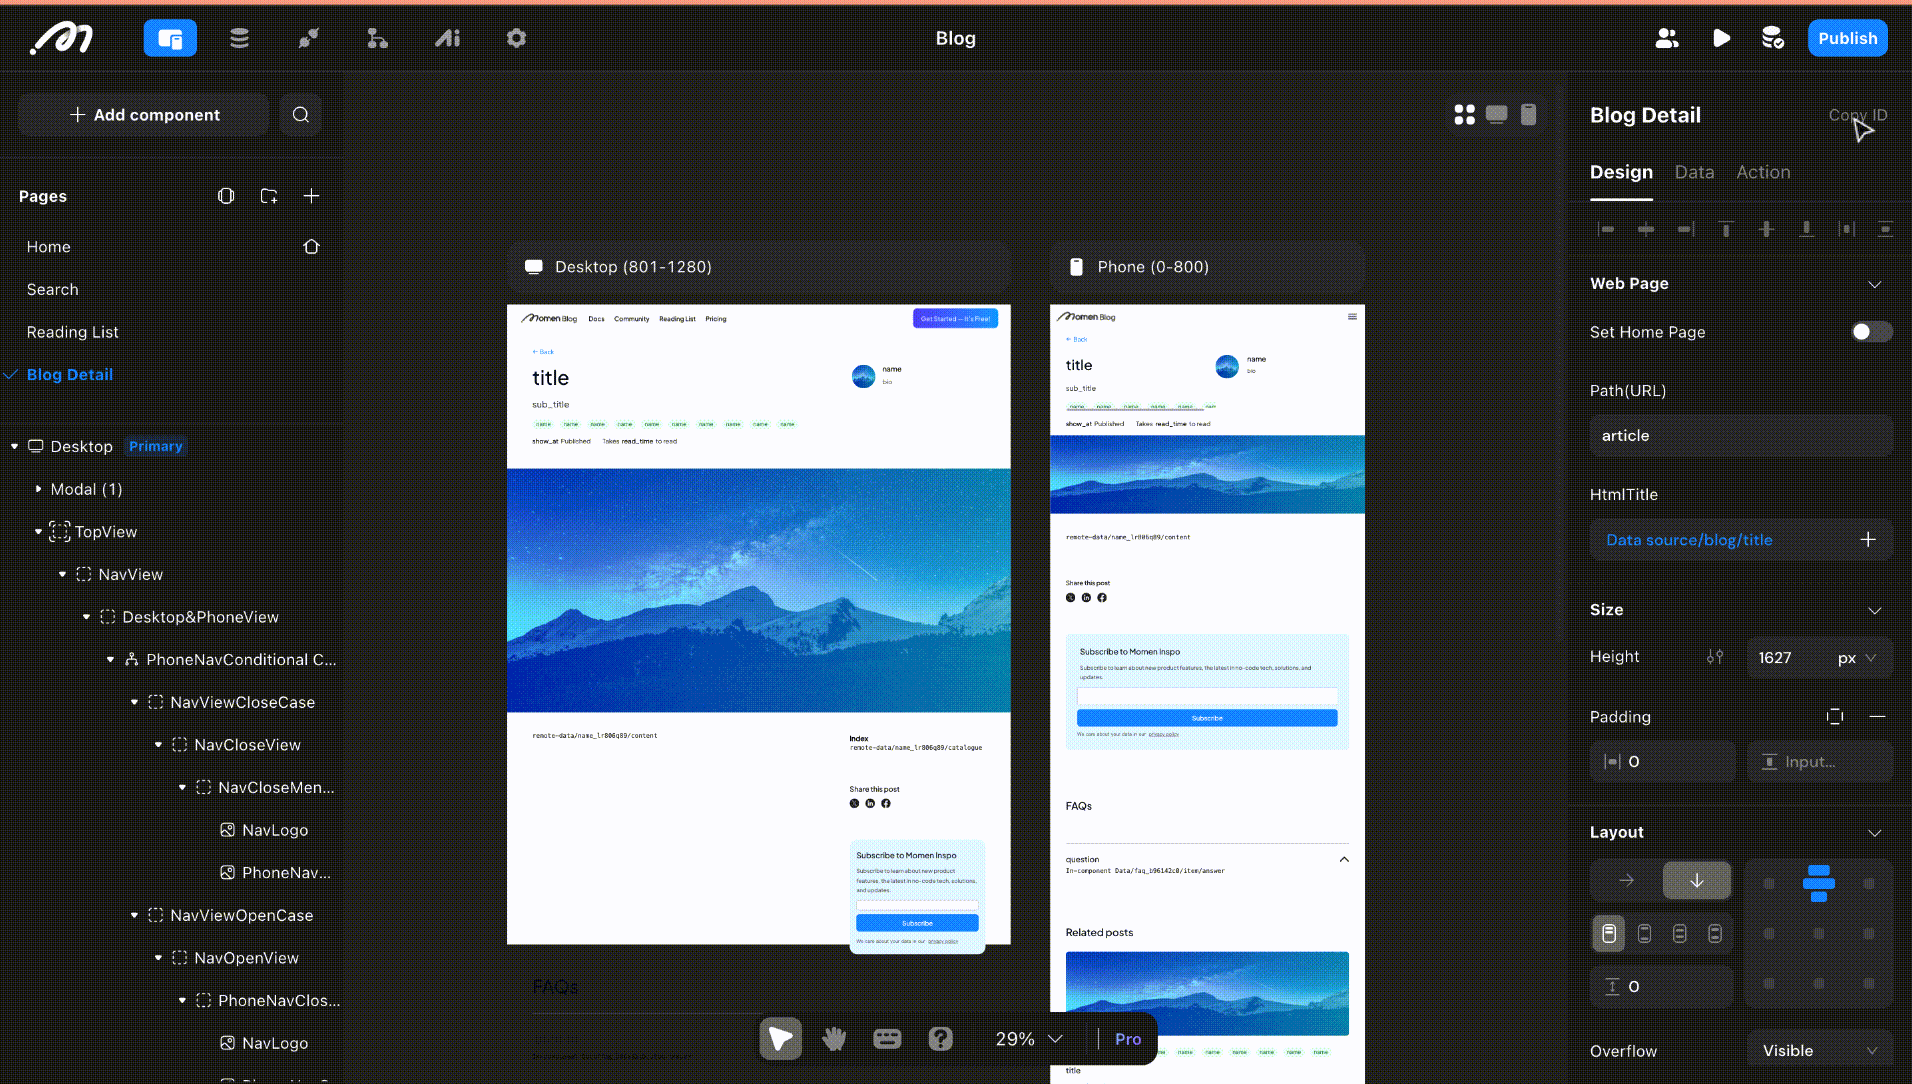The width and height of the screenshot is (1912, 1084).
Task: Open settings gear in top toolbar
Action: pos(516,38)
